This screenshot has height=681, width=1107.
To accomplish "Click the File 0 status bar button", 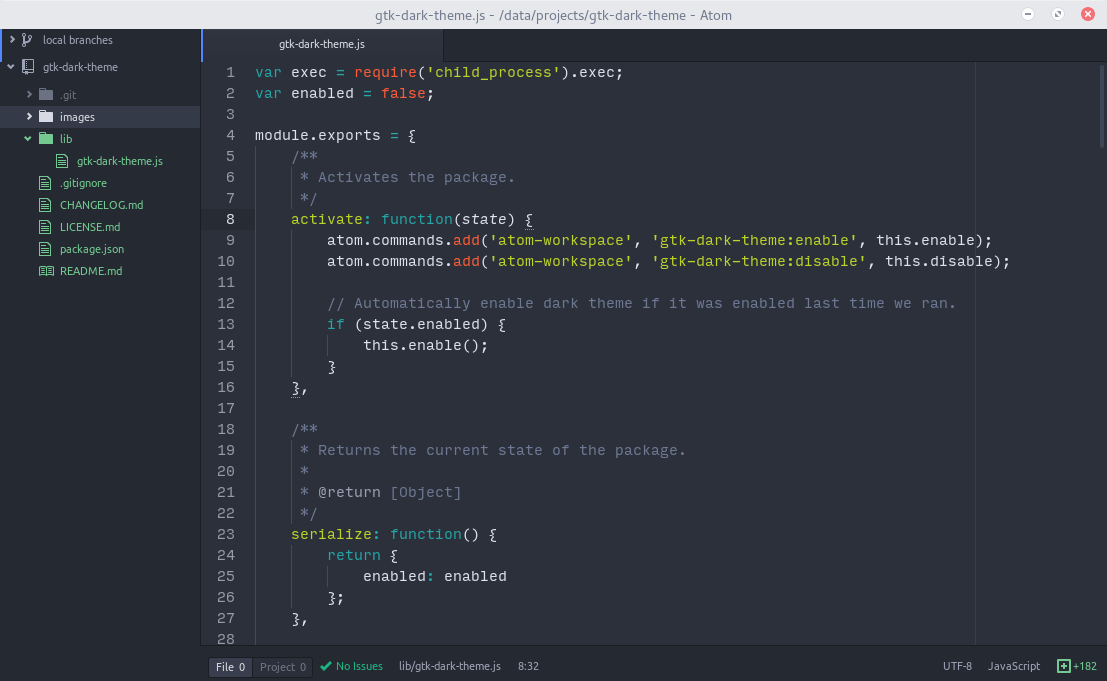I will (x=230, y=666).
